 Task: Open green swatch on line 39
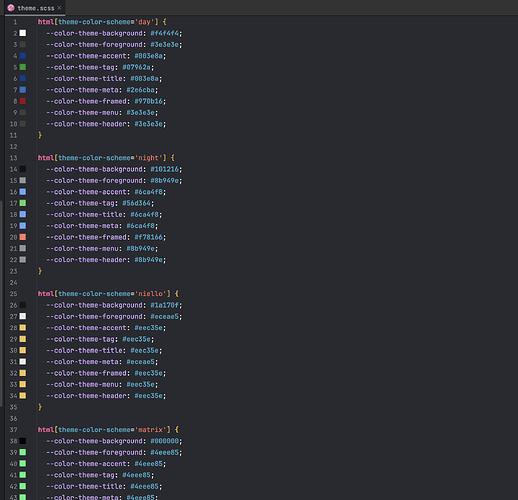[23, 452]
